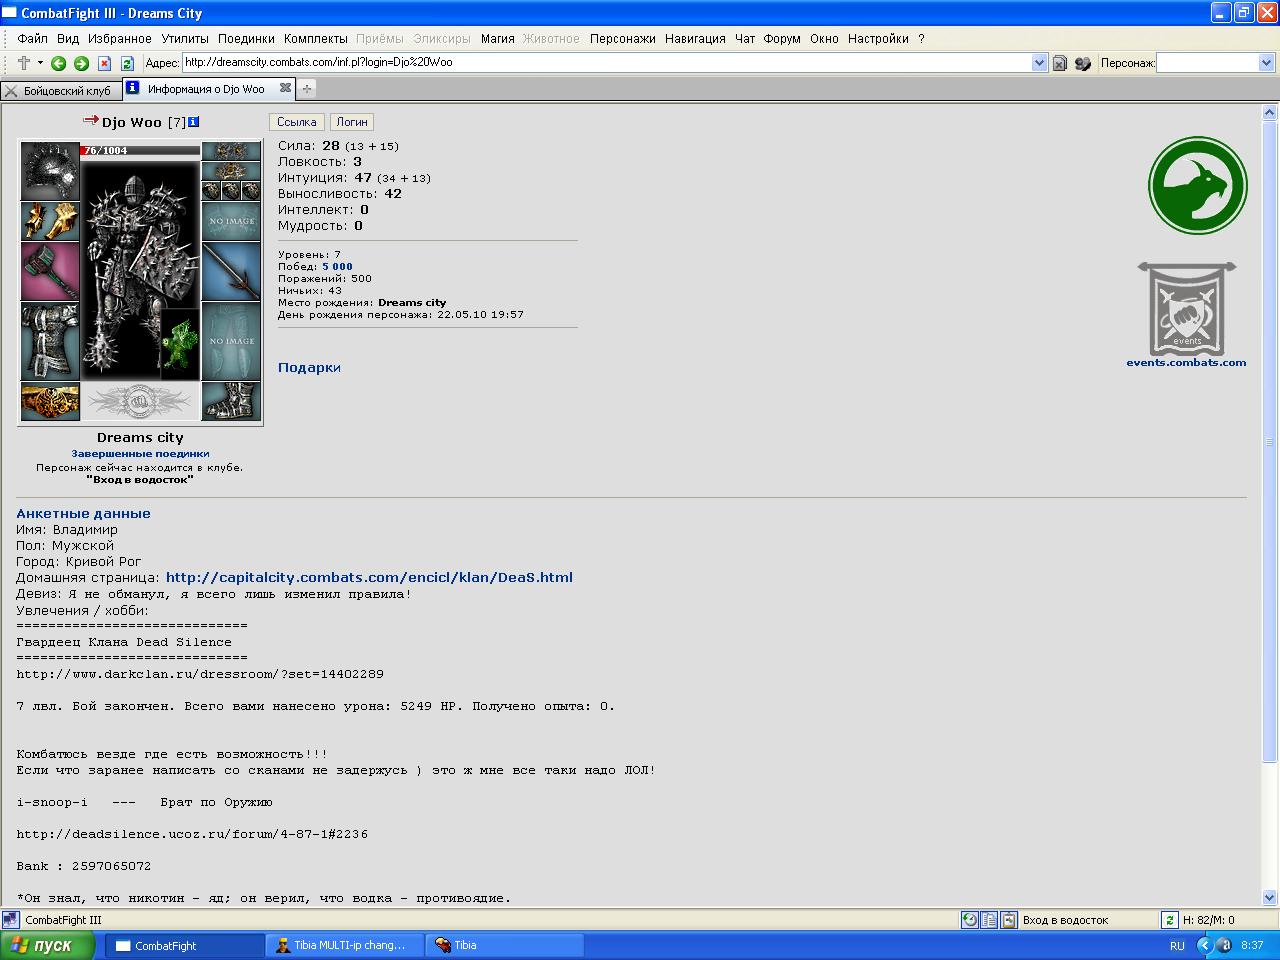This screenshot has height=960, width=1280.
Task: Click the page scroll-down arrow
Action: (x=1270, y=897)
